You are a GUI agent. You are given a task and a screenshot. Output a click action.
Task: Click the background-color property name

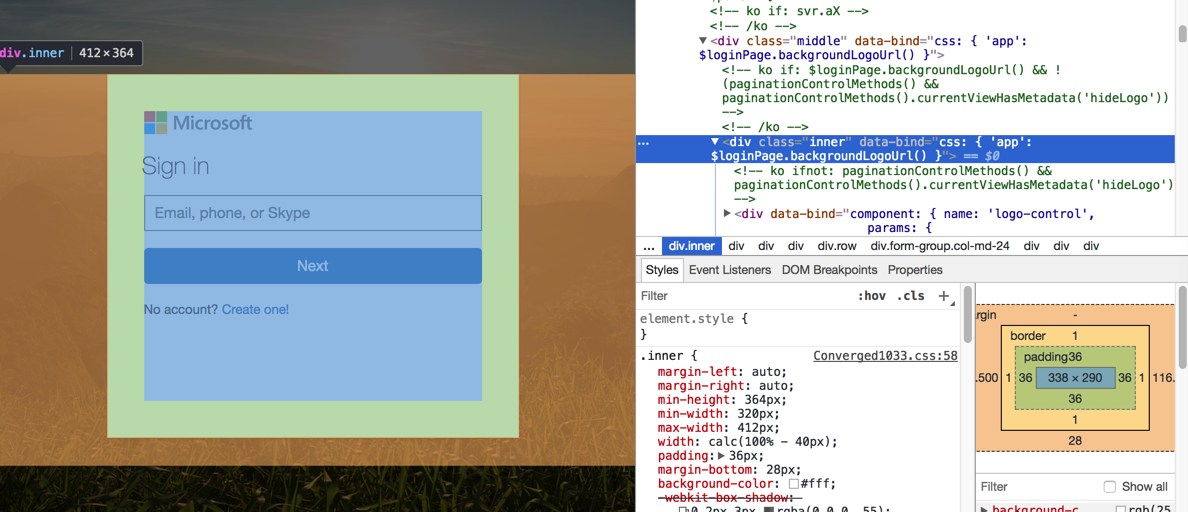[x=712, y=484]
